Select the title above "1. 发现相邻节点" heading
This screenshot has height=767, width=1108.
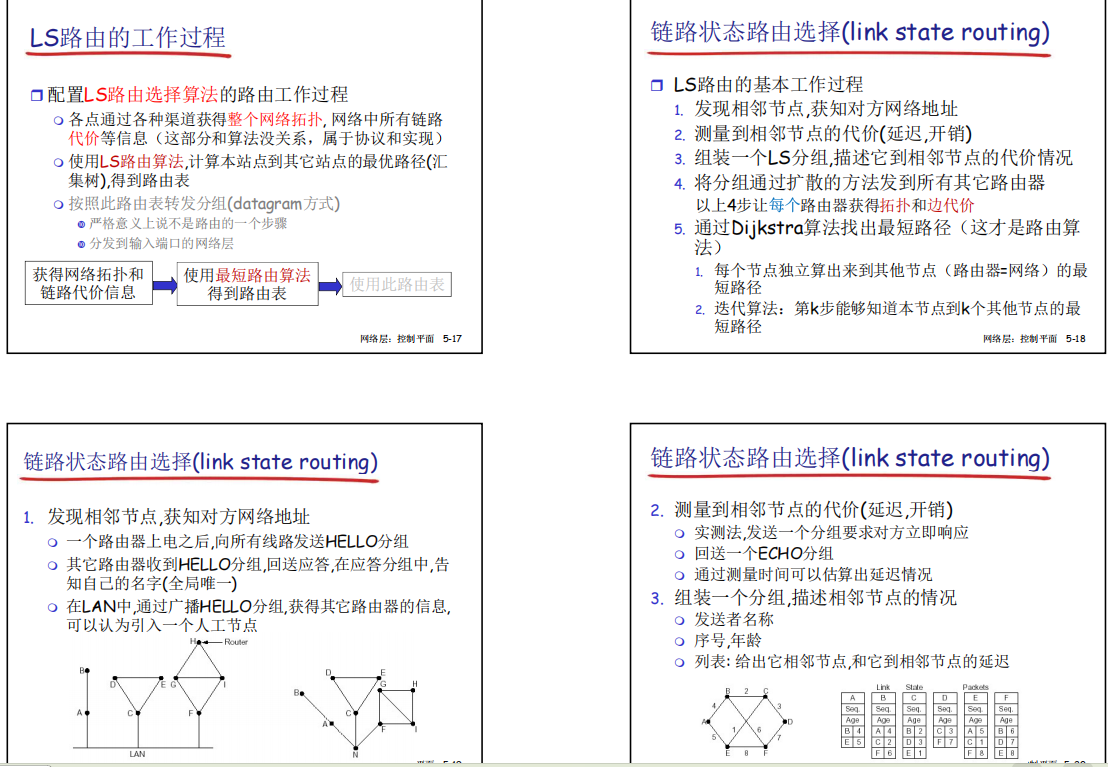(201, 462)
